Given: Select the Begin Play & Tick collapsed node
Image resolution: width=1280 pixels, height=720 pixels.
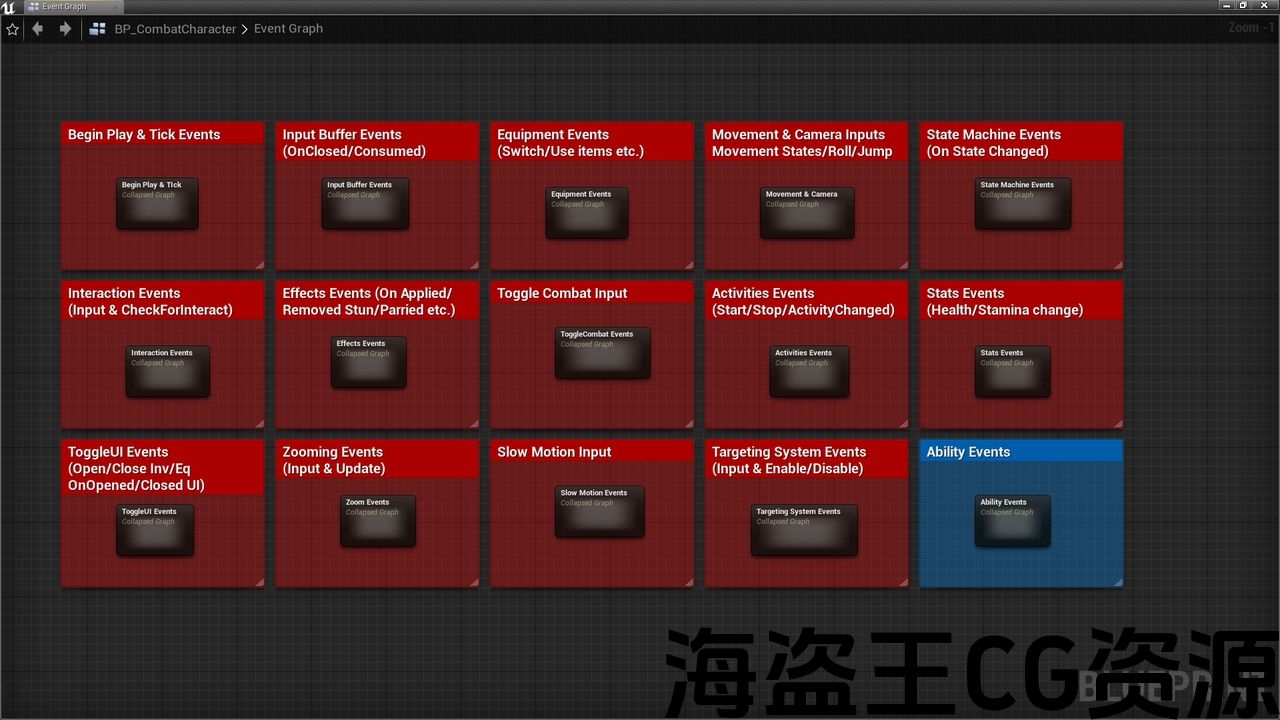Looking at the screenshot, I should click(x=157, y=204).
